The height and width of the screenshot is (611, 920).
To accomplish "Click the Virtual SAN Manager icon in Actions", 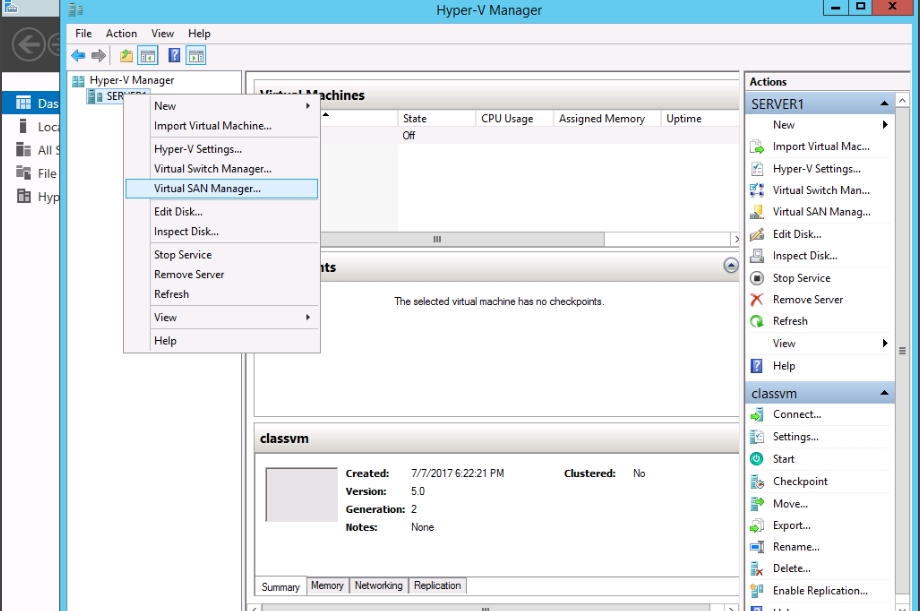I will click(757, 212).
